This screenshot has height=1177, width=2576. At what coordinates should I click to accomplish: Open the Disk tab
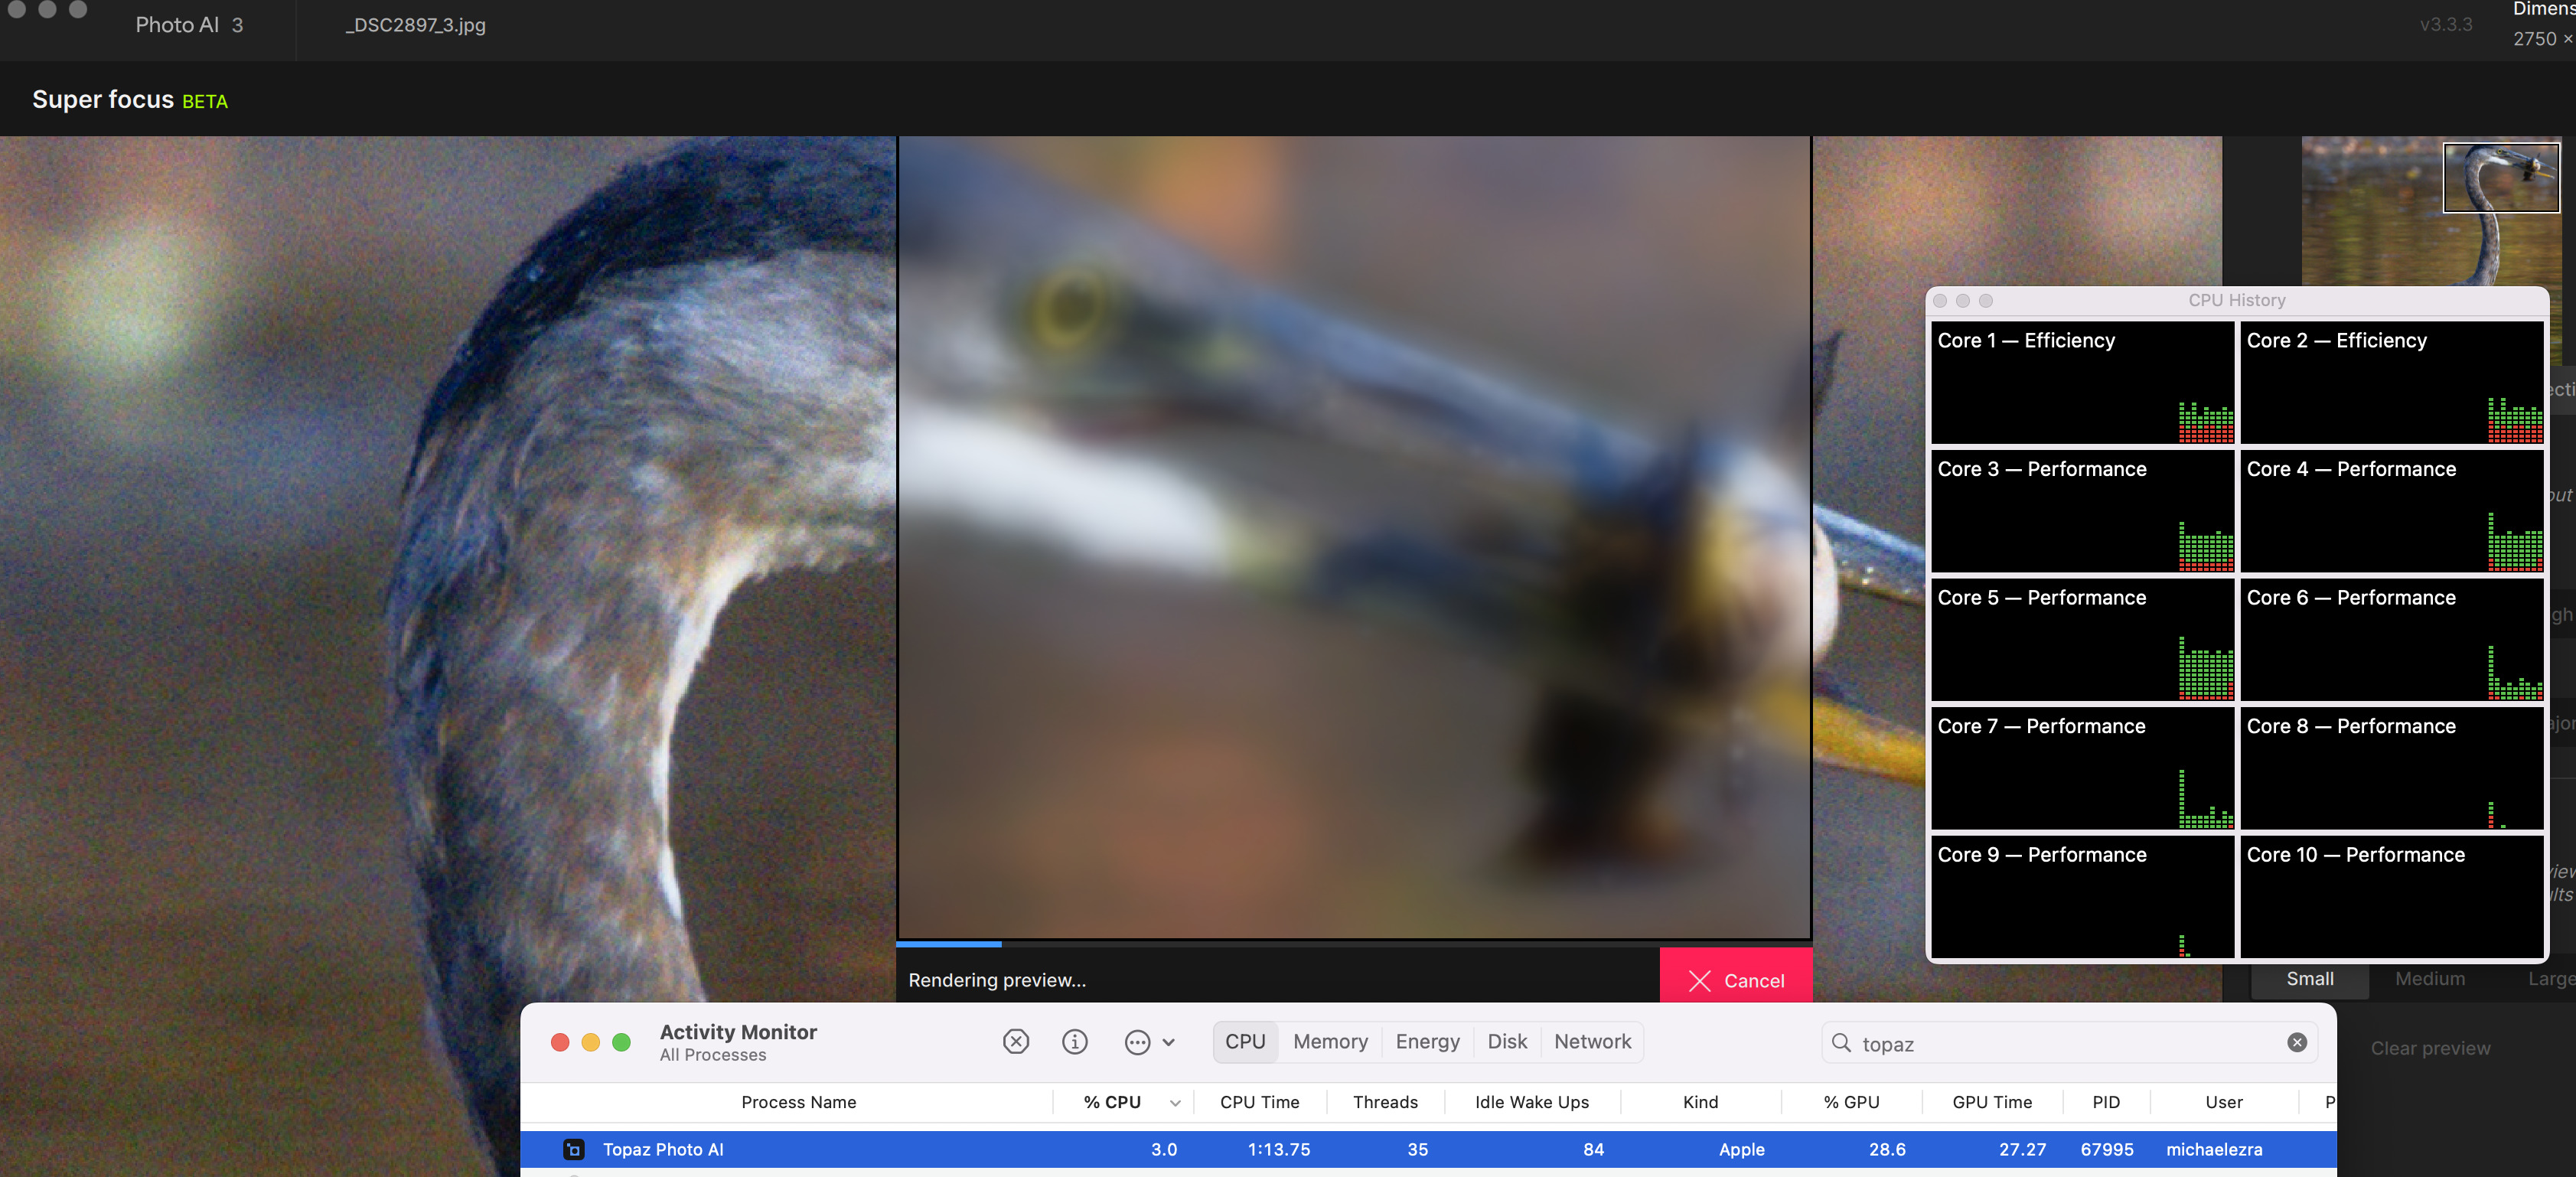click(1506, 1041)
